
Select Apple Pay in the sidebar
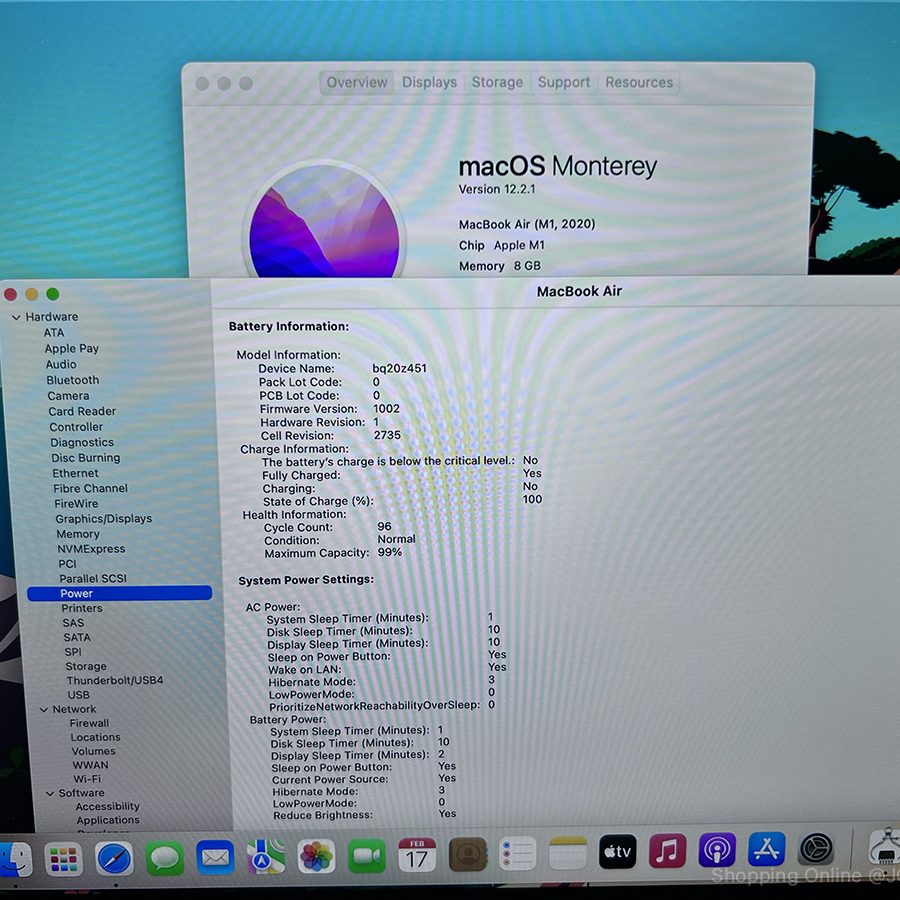pos(72,348)
